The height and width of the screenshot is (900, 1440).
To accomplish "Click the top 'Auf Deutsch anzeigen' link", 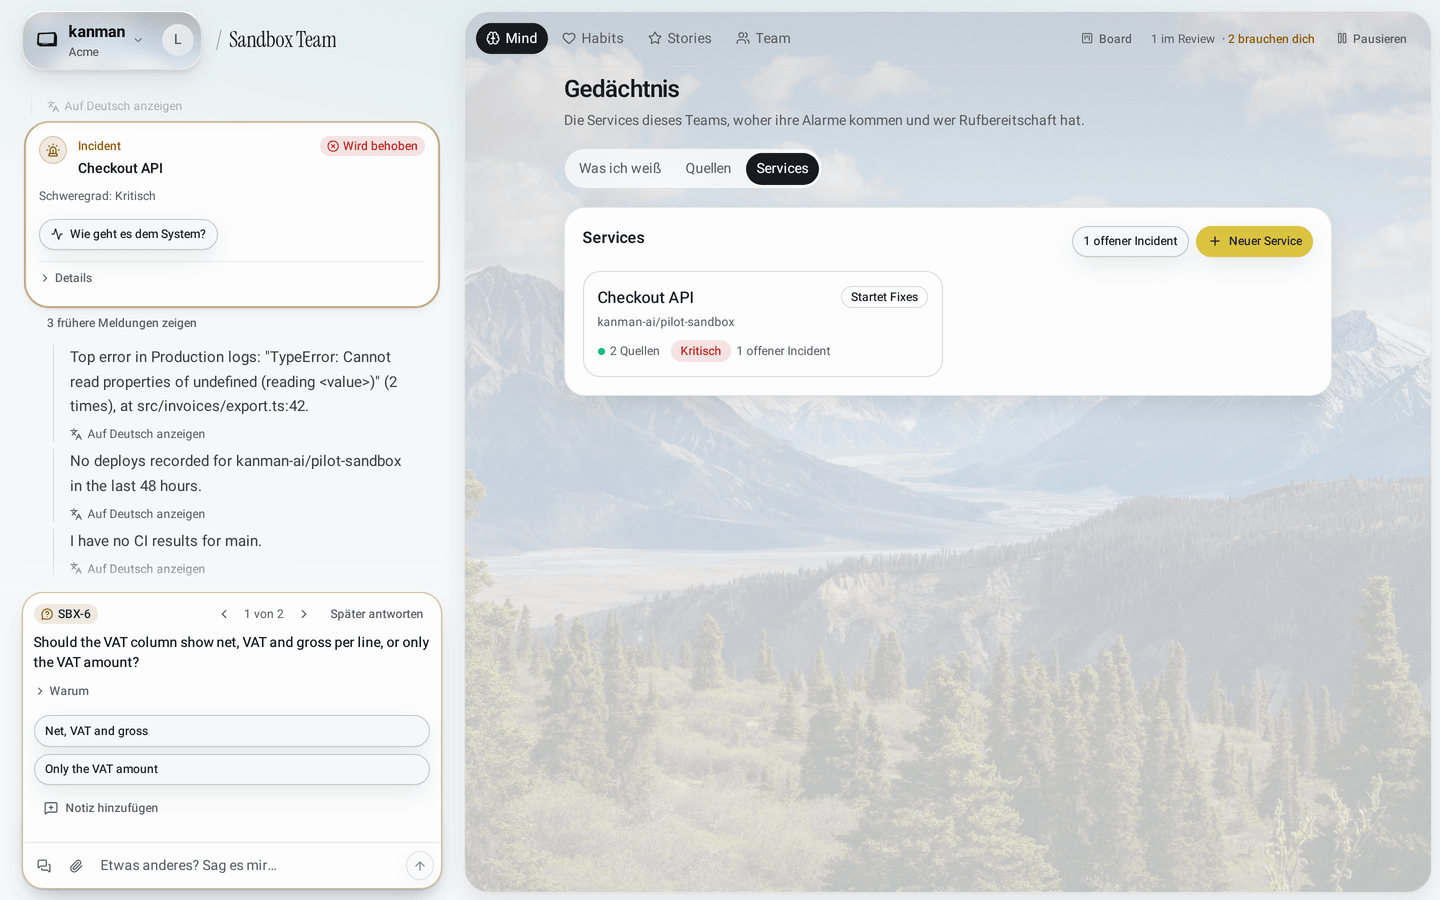I will pos(114,106).
